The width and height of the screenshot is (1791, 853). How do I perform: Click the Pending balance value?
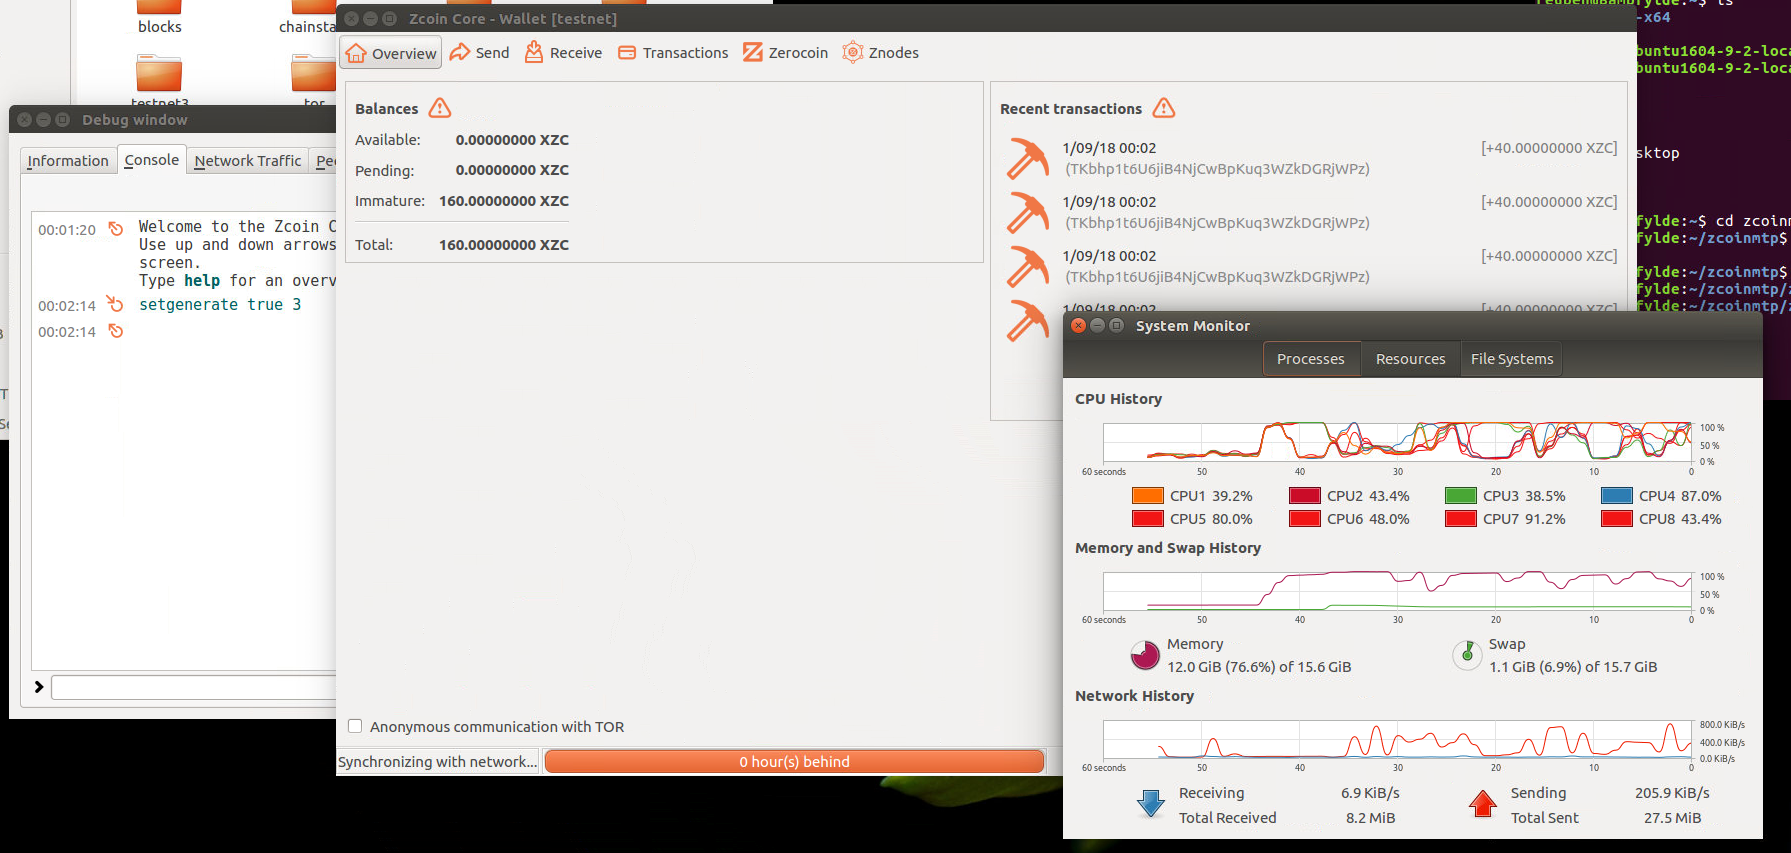pos(512,170)
